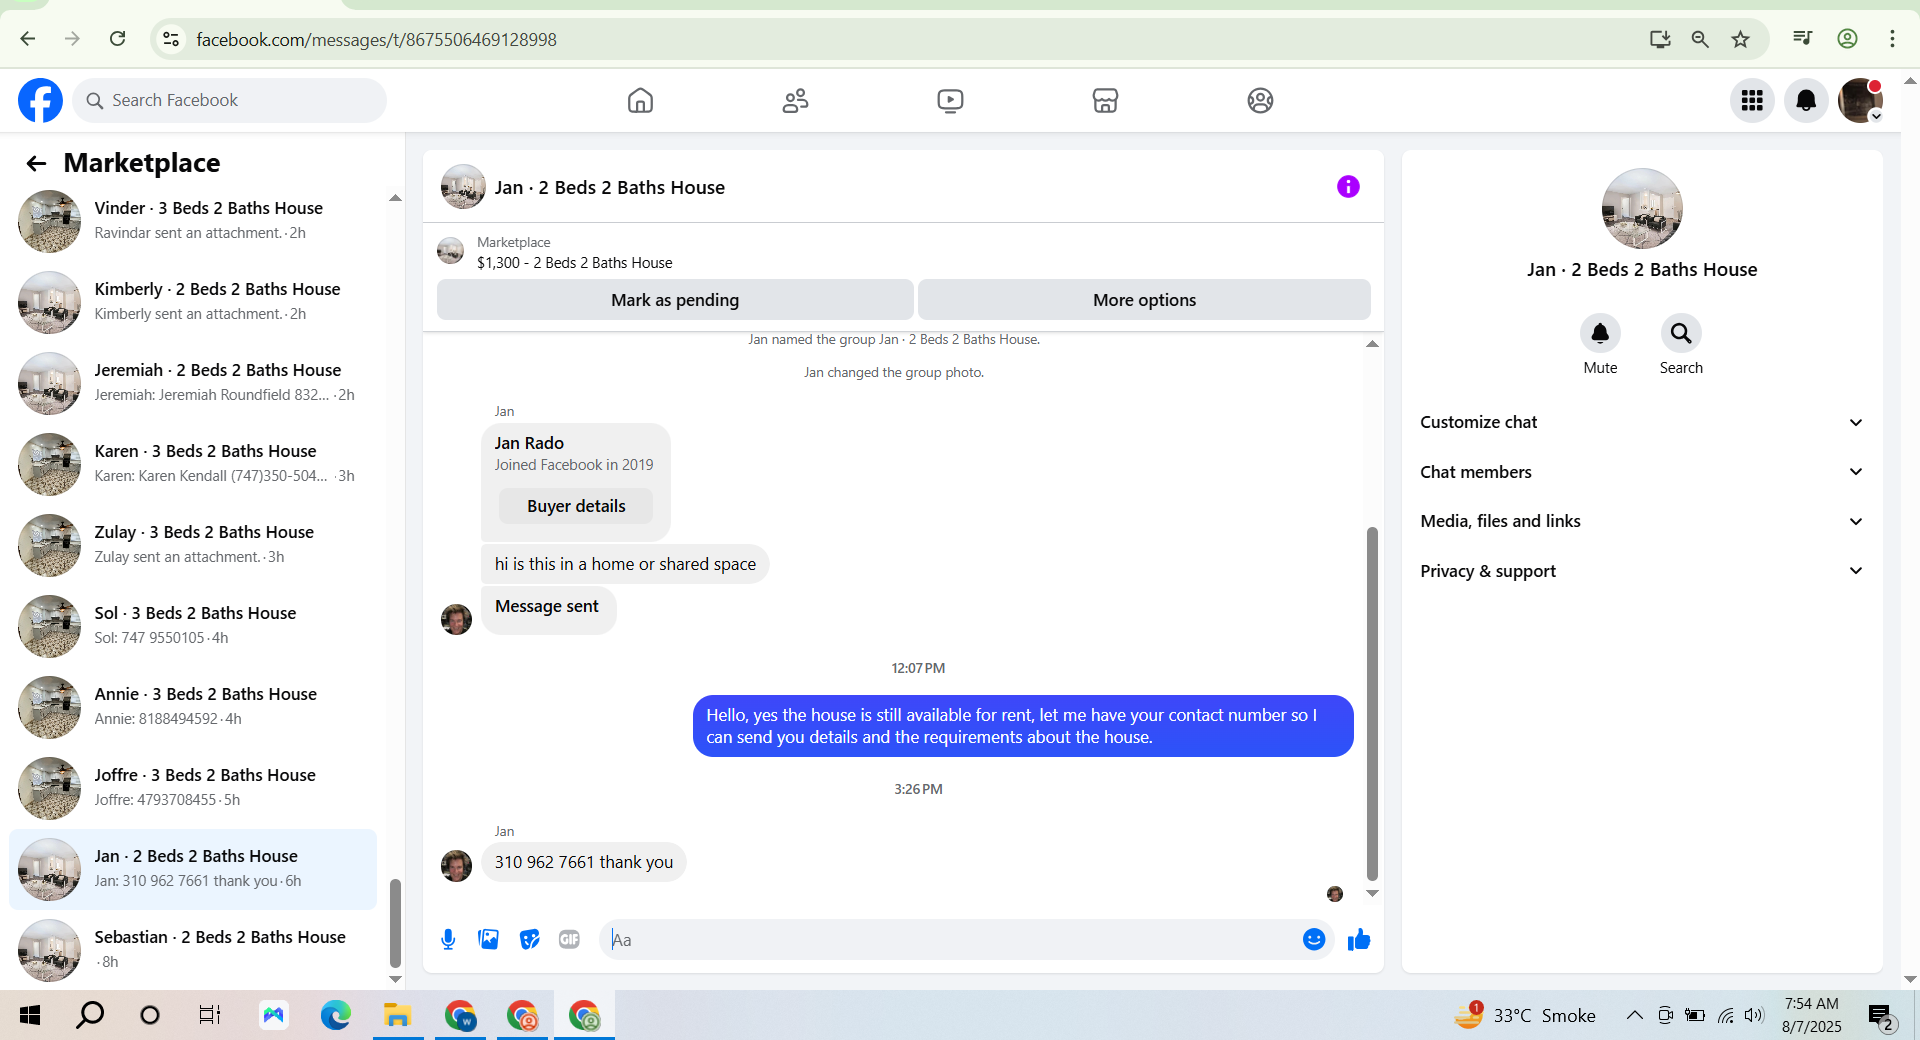
Task: Open the More options dropdown button
Action: [1144, 300]
